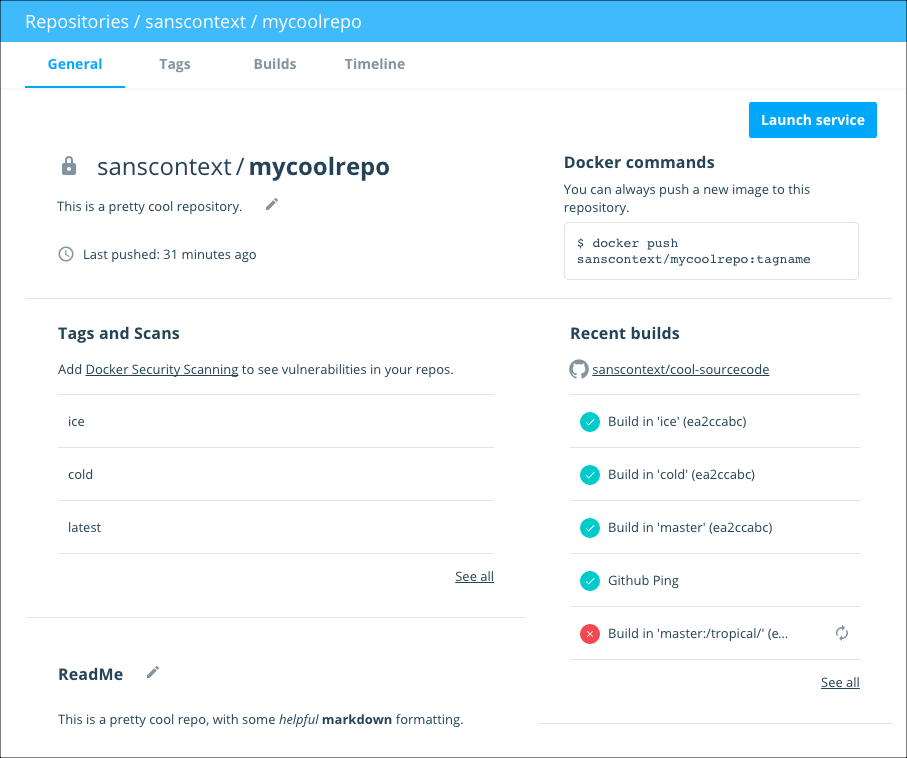Click the failure icon on Build in 'master:/tropical/'
The image size is (907, 758).
click(x=589, y=633)
